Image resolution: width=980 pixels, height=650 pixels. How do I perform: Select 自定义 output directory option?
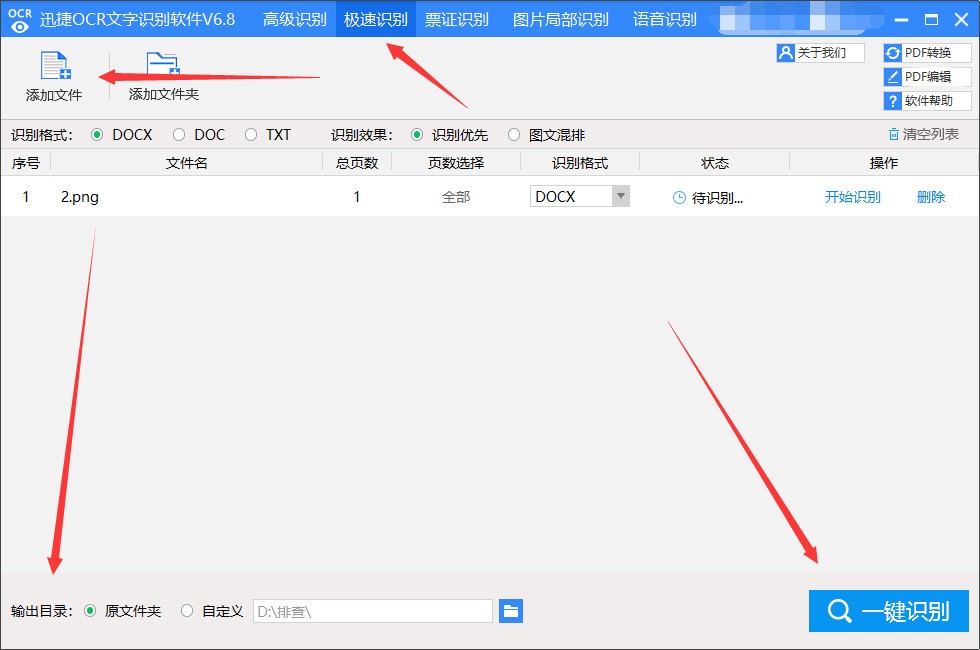tap(187, 611)
